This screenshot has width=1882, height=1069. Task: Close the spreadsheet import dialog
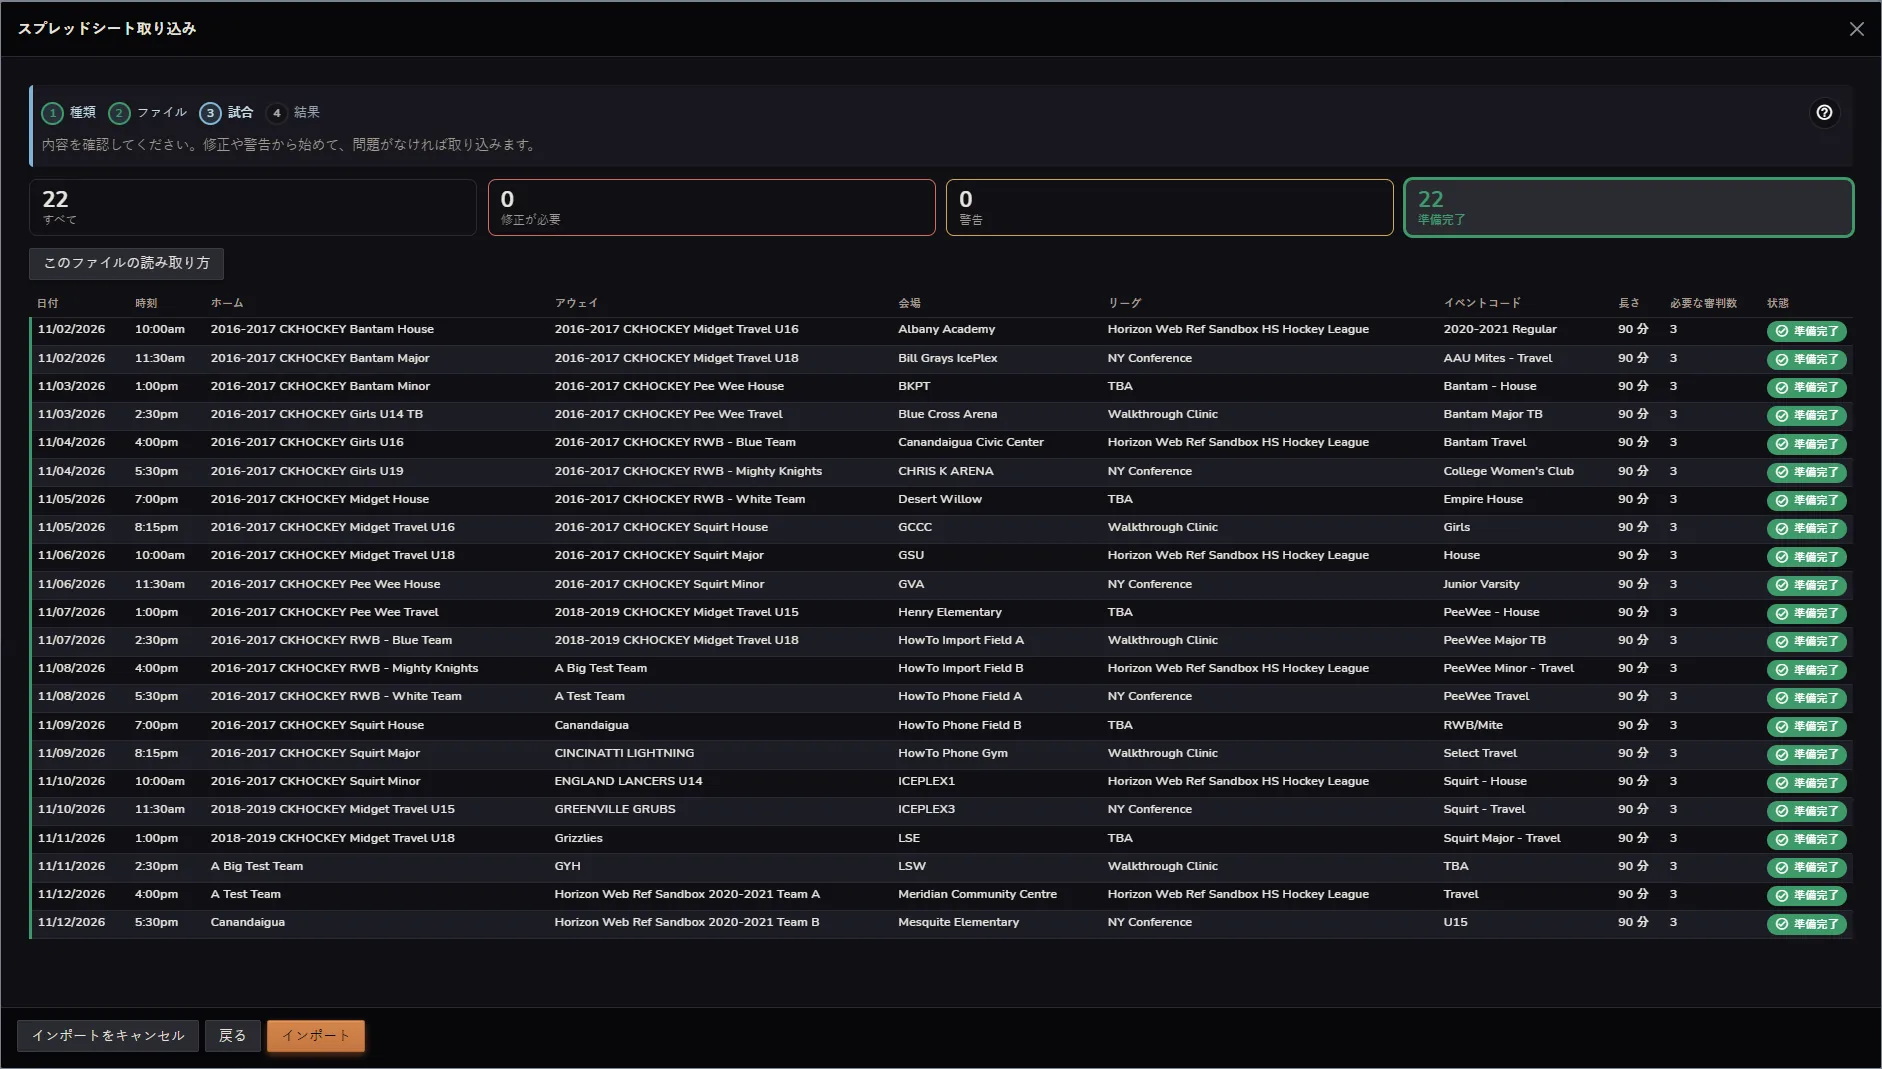(1856, 29)
